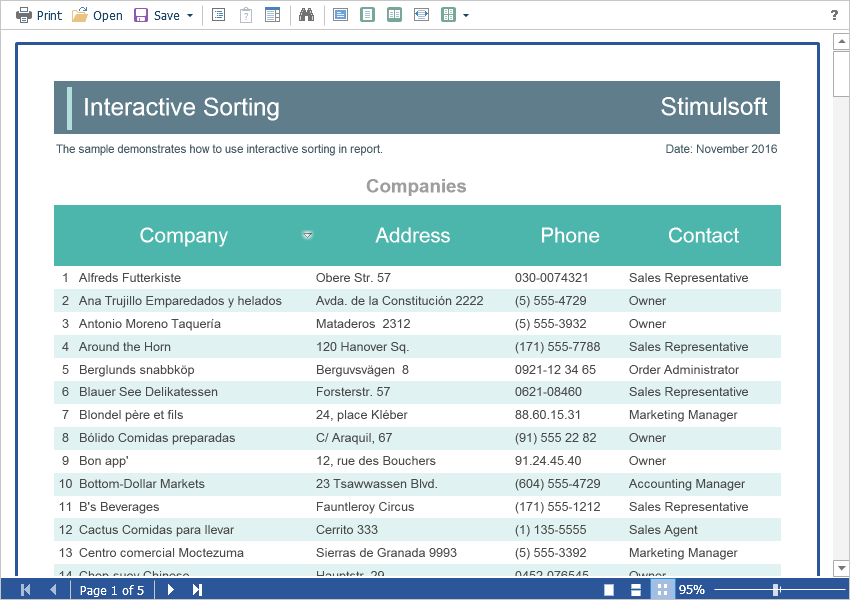Image resolution: width=850 pixels, height=600 pixels.
Task: Enable multiple pages view mode in status bar
Action: [662, 590]
